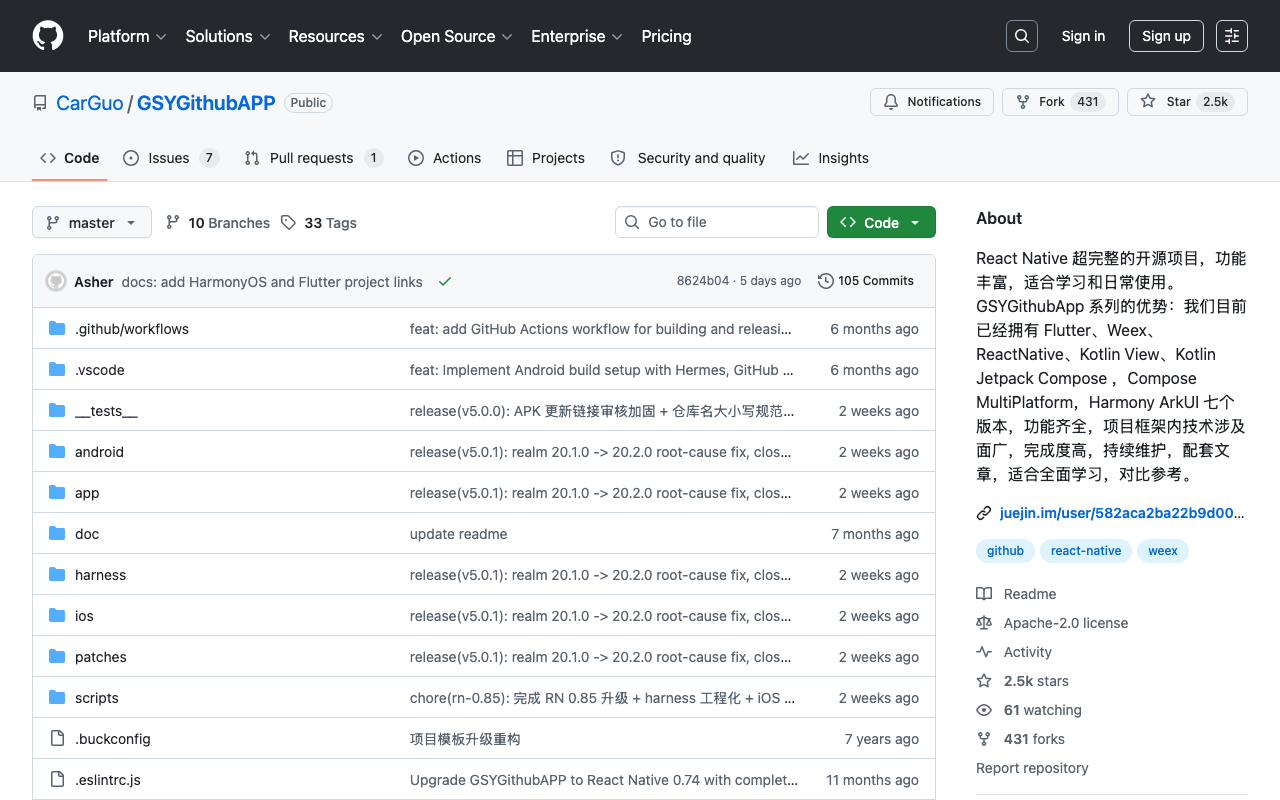Click the green commit status checkmark
1280x800 pixels.
(445, 282)
